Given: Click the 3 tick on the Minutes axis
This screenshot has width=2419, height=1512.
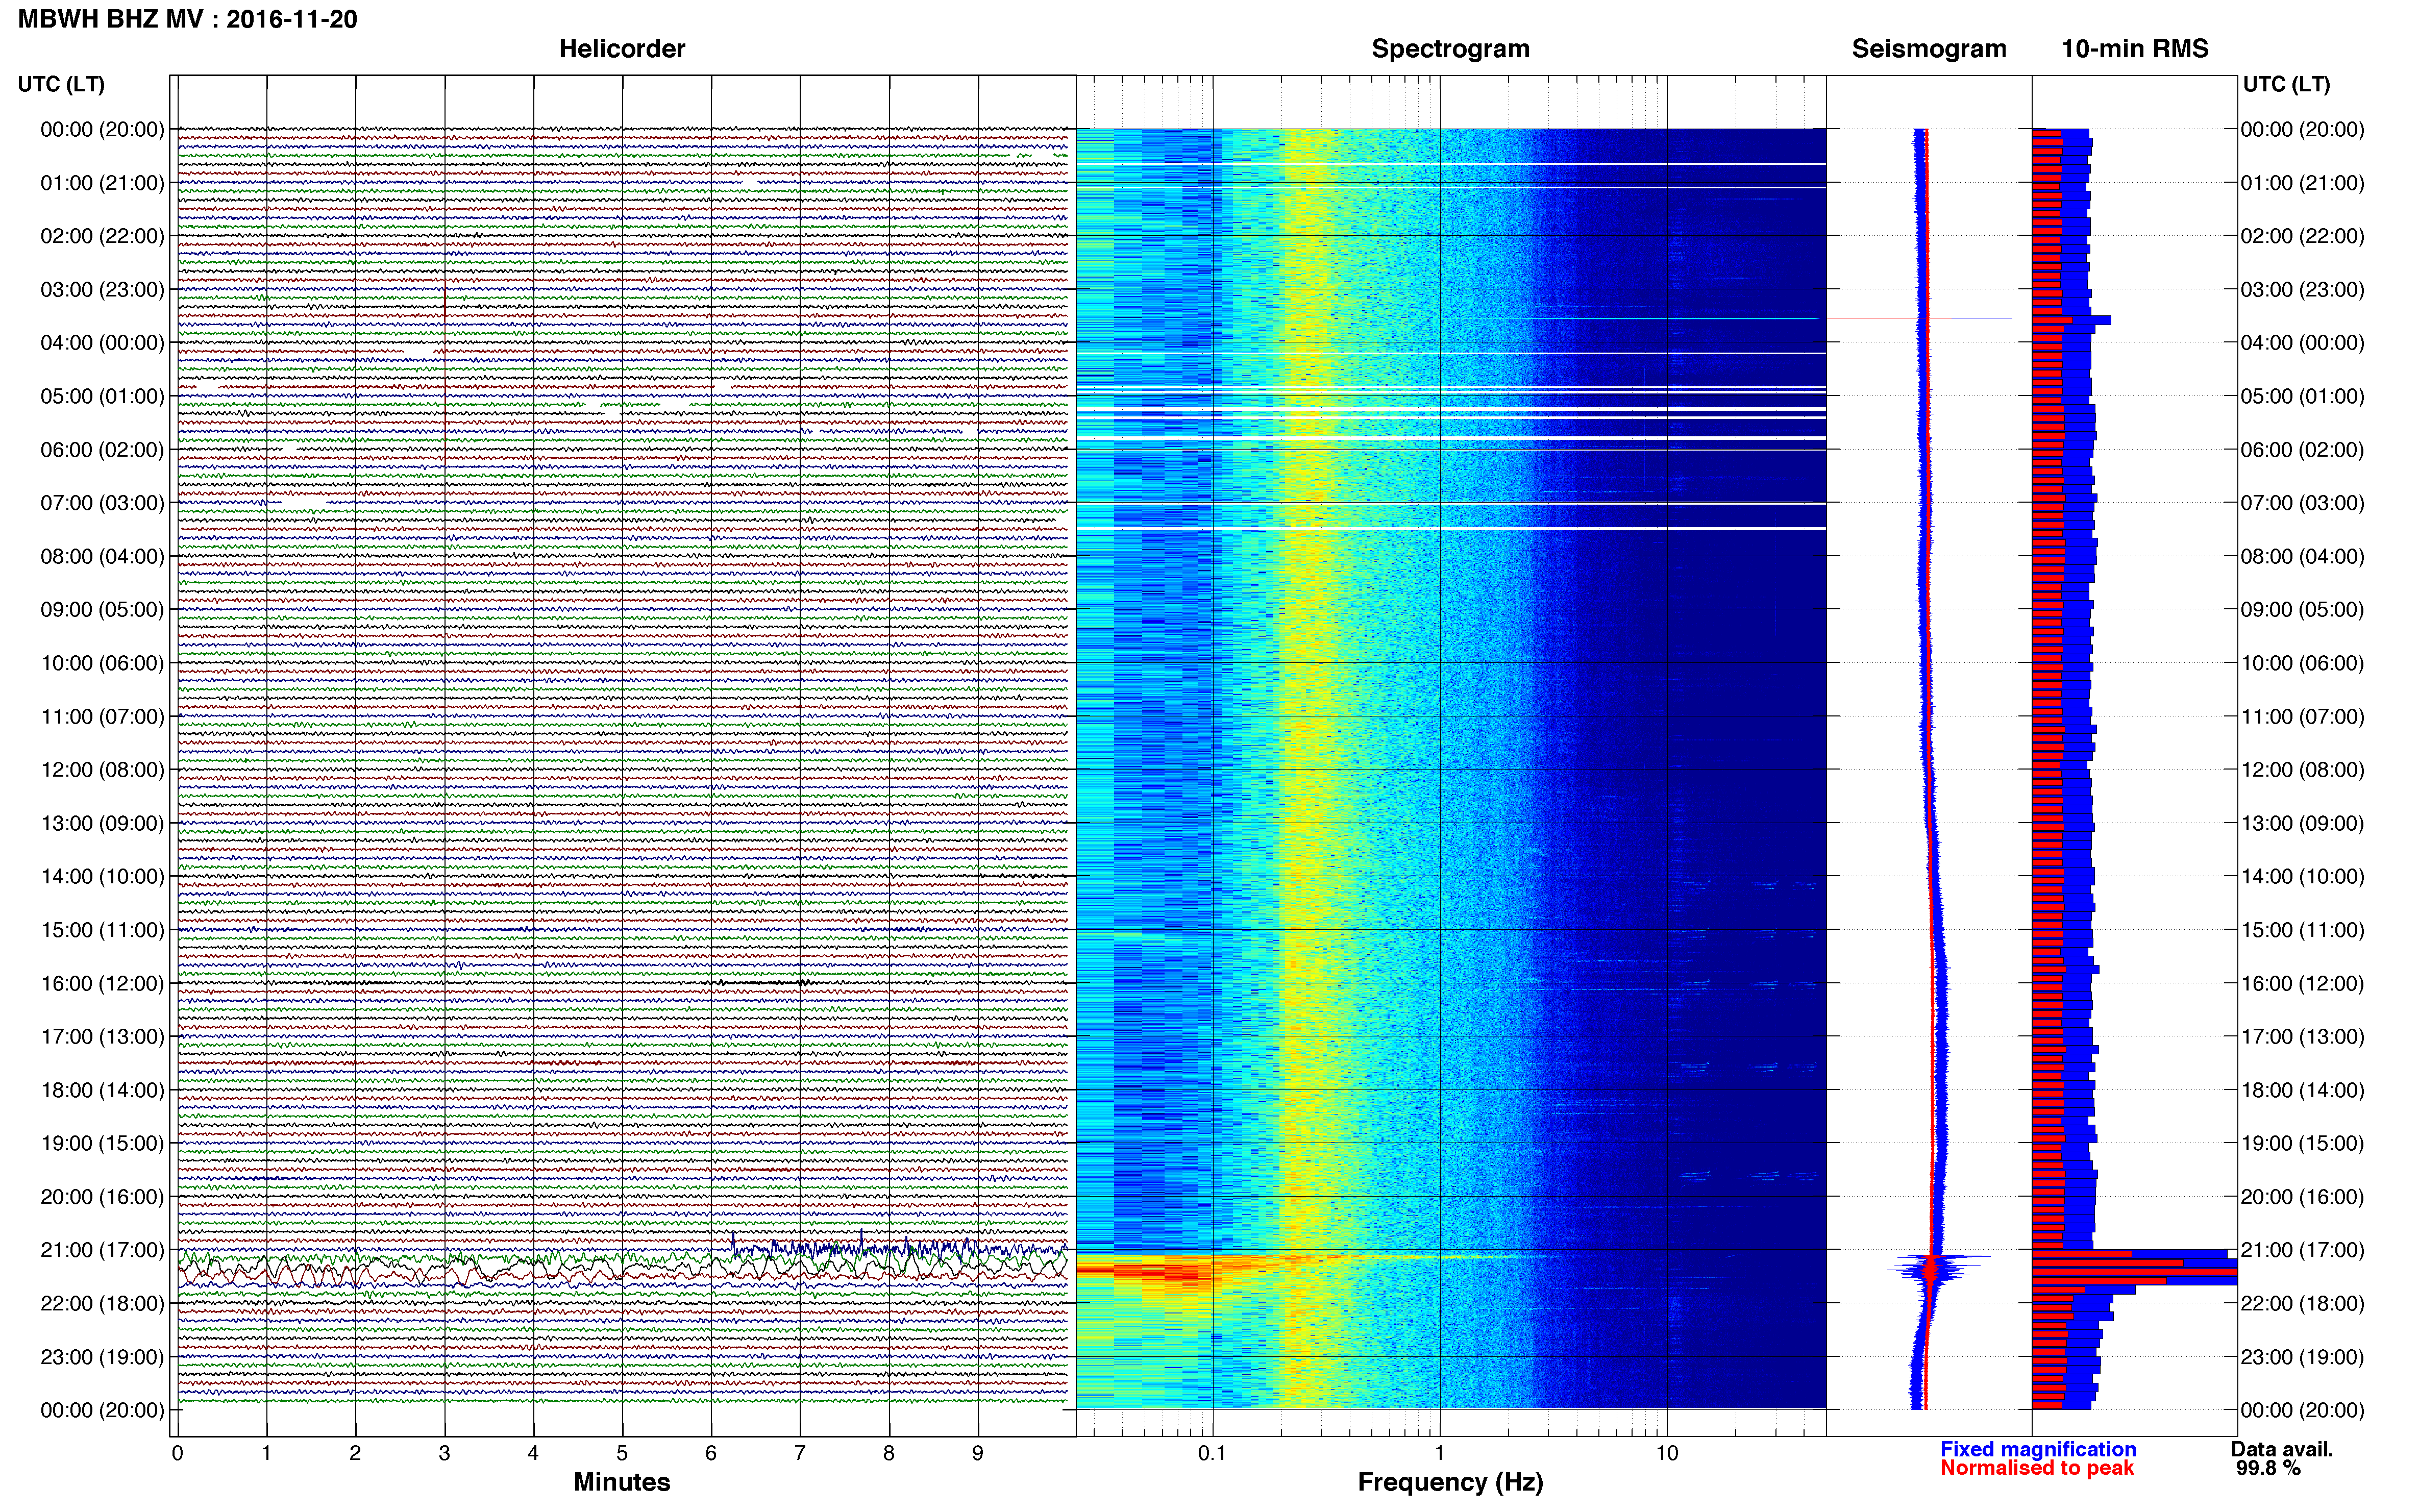Looking at the screenshot, I should coord(444,1454).
